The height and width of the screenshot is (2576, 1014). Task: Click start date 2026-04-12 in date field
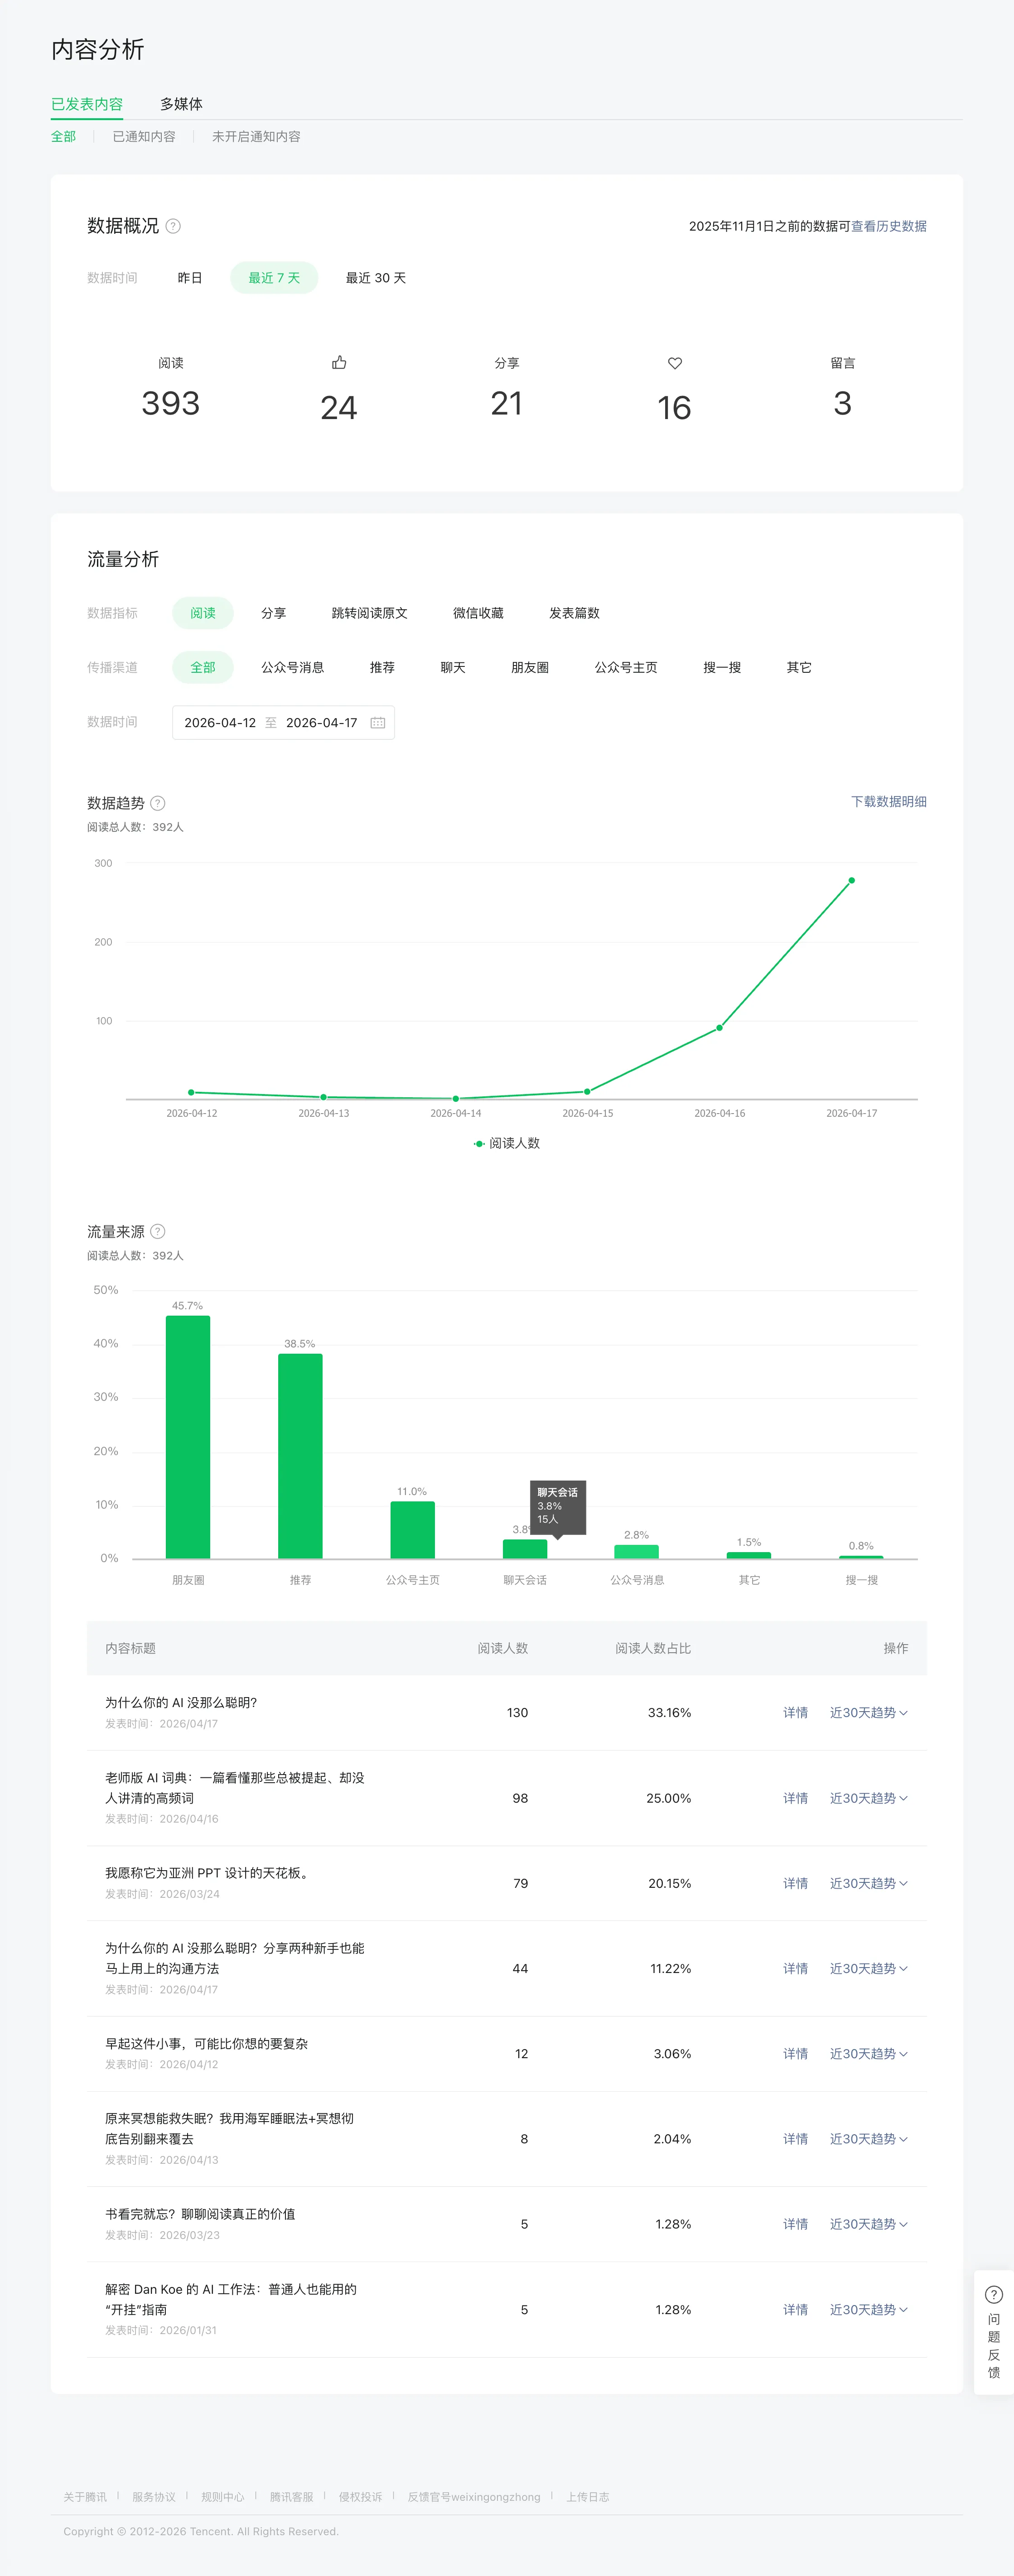(x=220, y=723)
